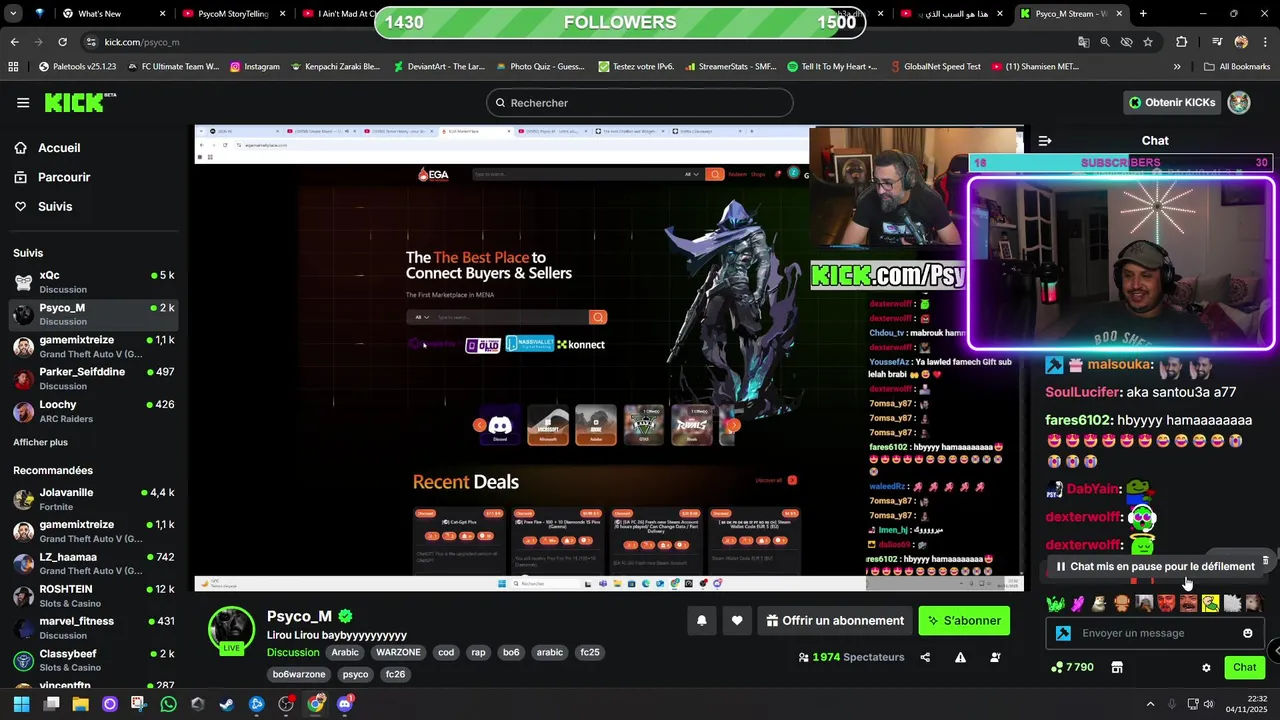Report the stream with the warning triangle

960,657
